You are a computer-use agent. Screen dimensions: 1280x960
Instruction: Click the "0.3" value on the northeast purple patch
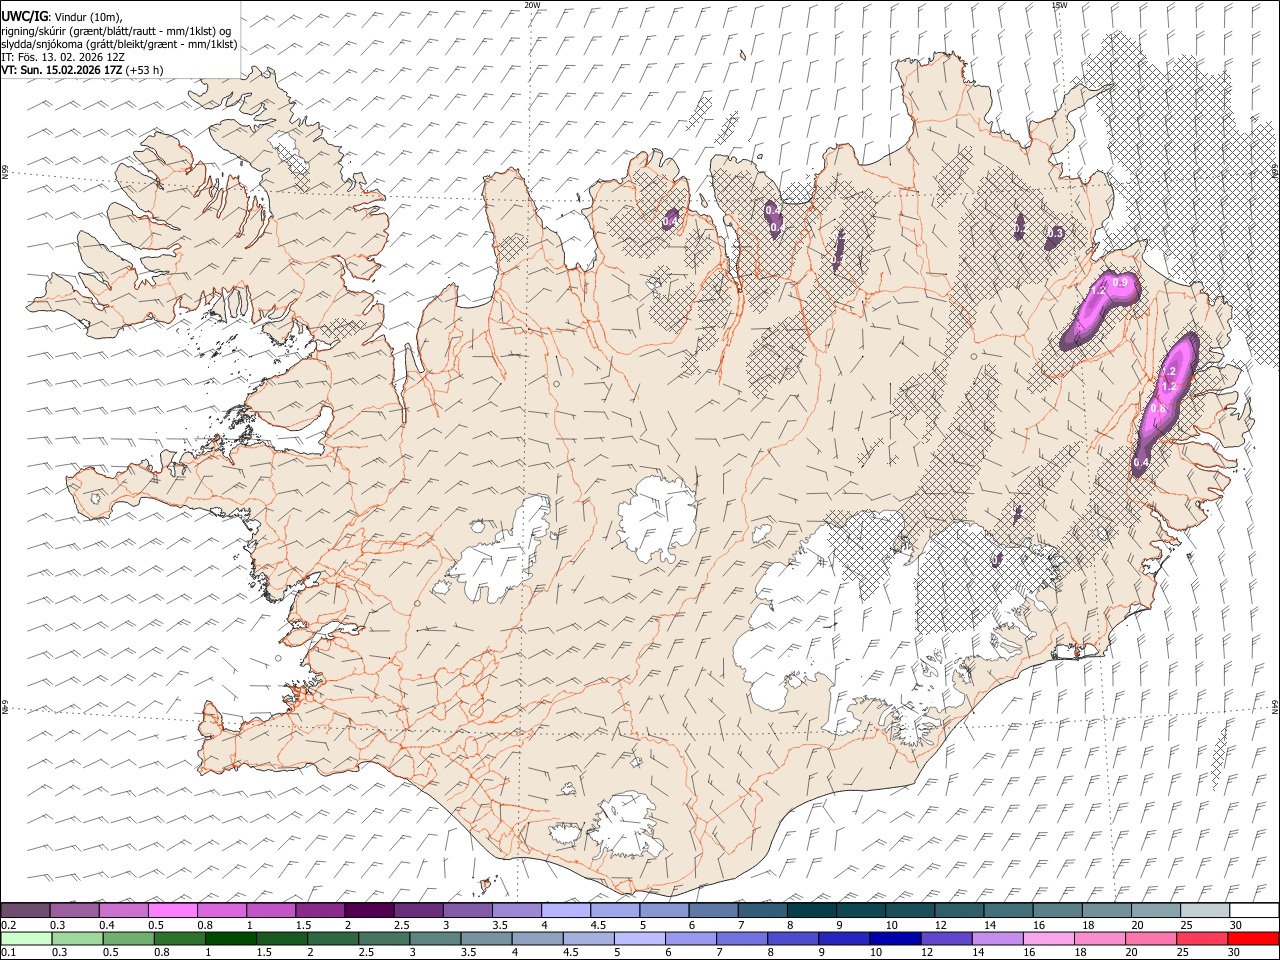[1055, 233]
